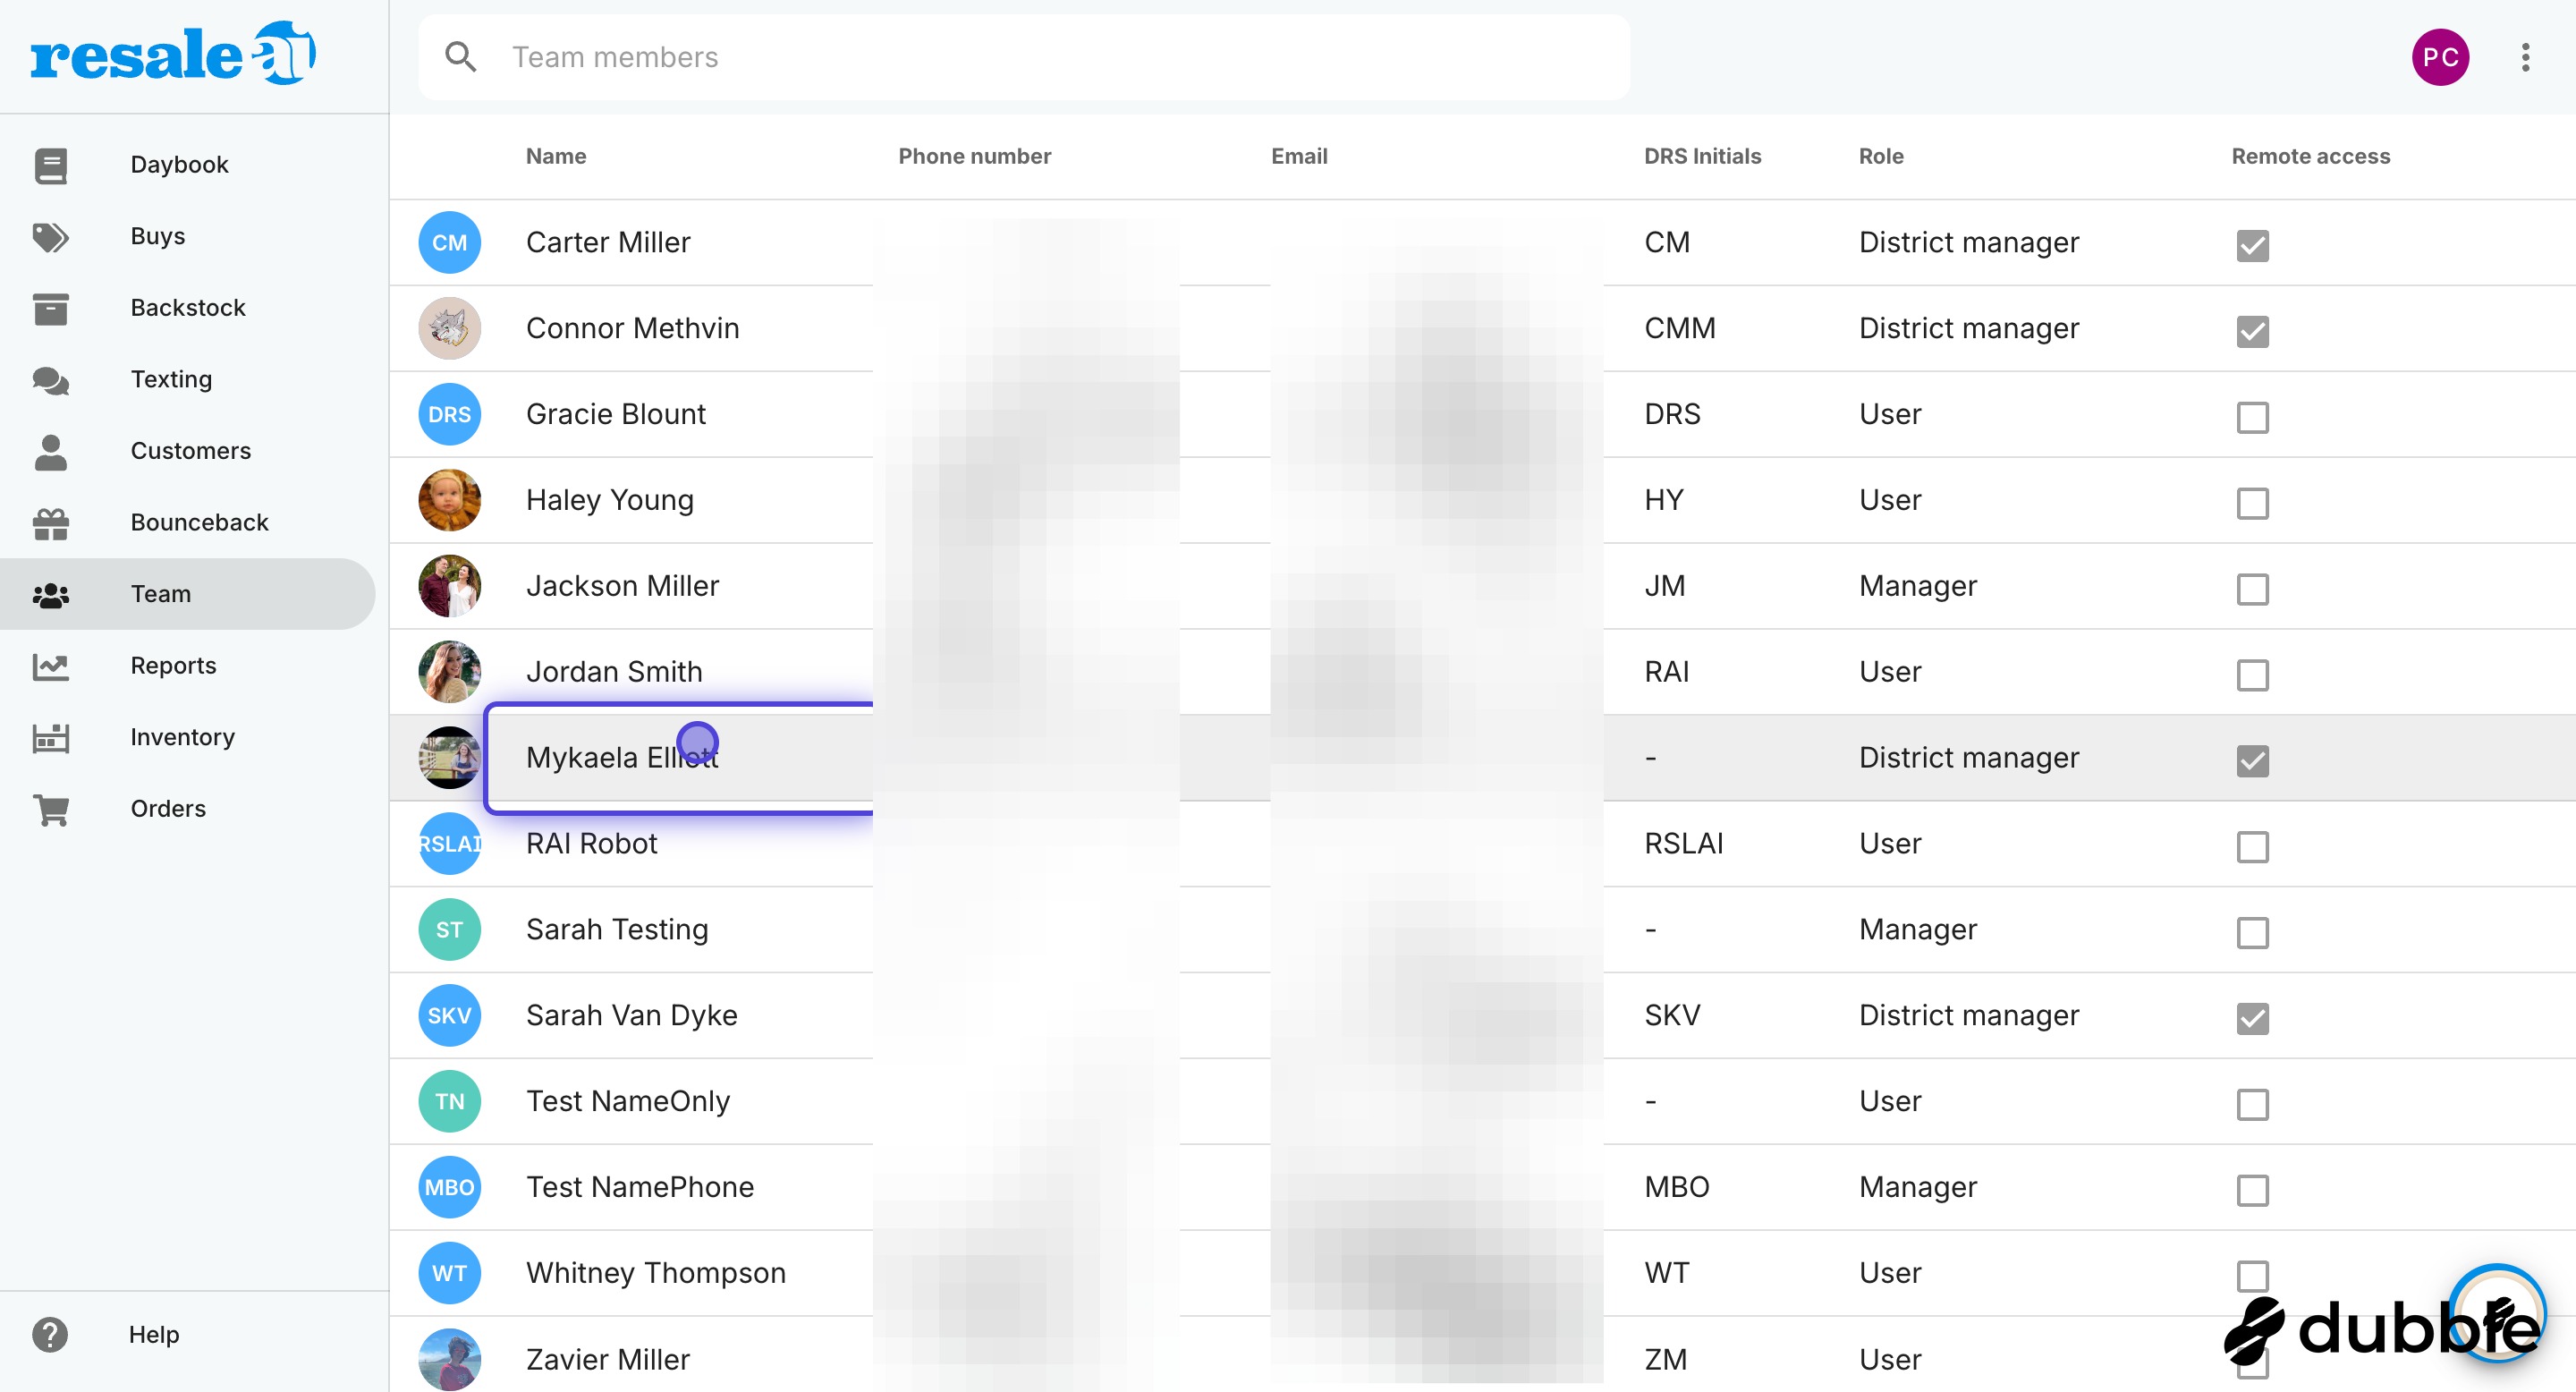Click Carter Miller's CM avatar
Image resolution: width=2576 pixels, height=1392 pixels.
pyautogui.click(x=449, y=242)
